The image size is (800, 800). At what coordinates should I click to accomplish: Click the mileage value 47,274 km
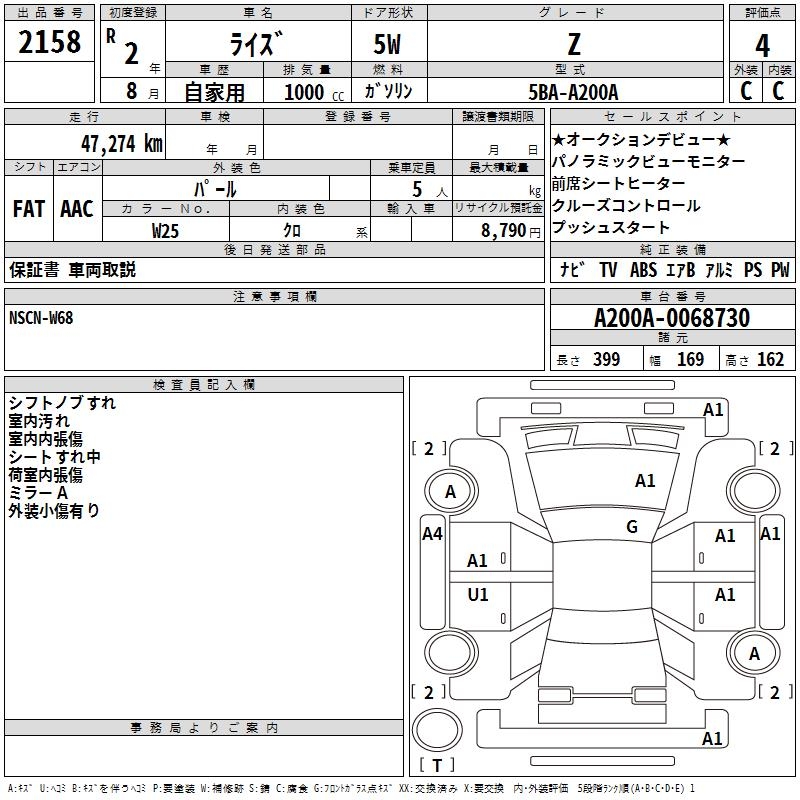click(x=122, y=144)
